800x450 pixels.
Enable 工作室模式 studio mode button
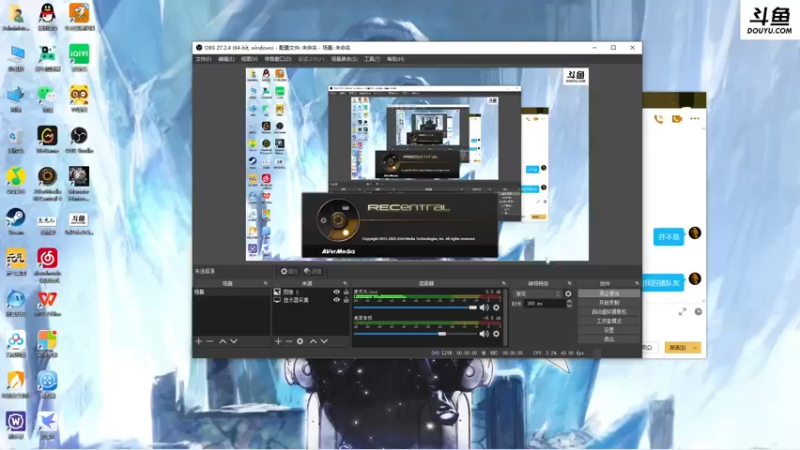tap(609, 321)
